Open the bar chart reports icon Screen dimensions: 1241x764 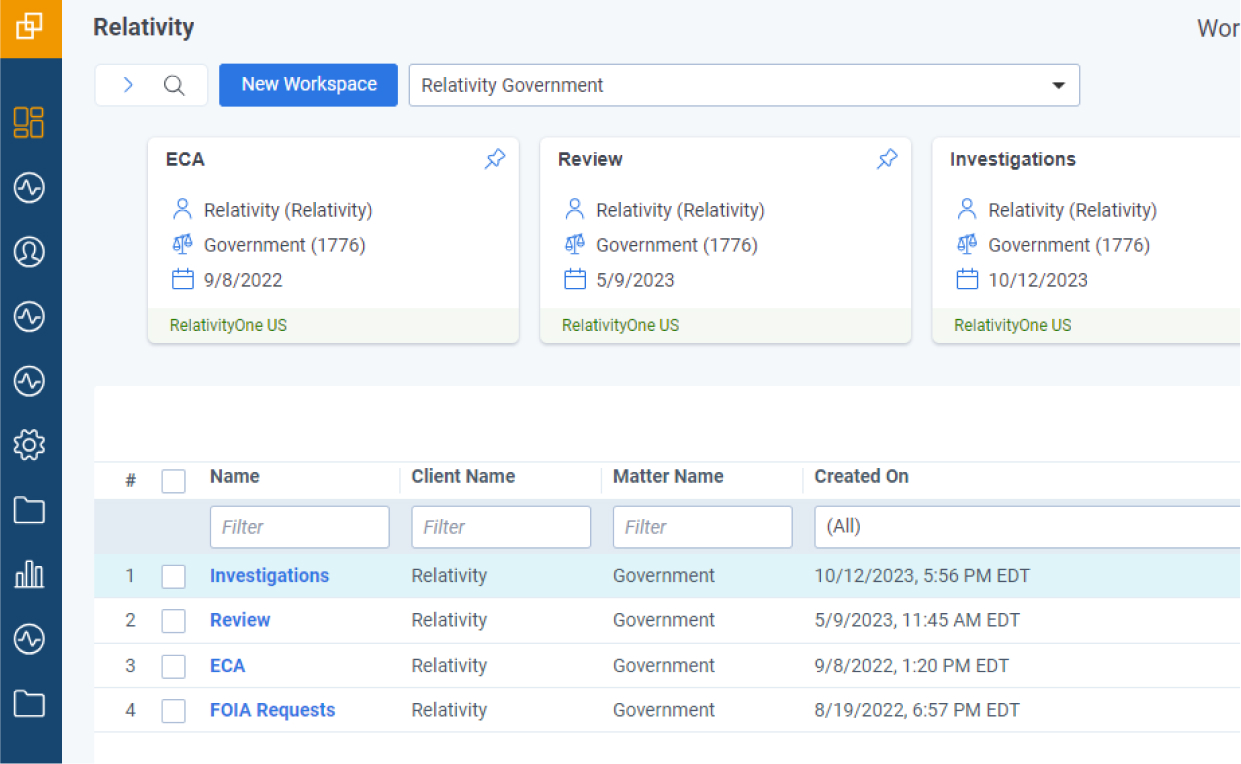(x=29, y=574)
